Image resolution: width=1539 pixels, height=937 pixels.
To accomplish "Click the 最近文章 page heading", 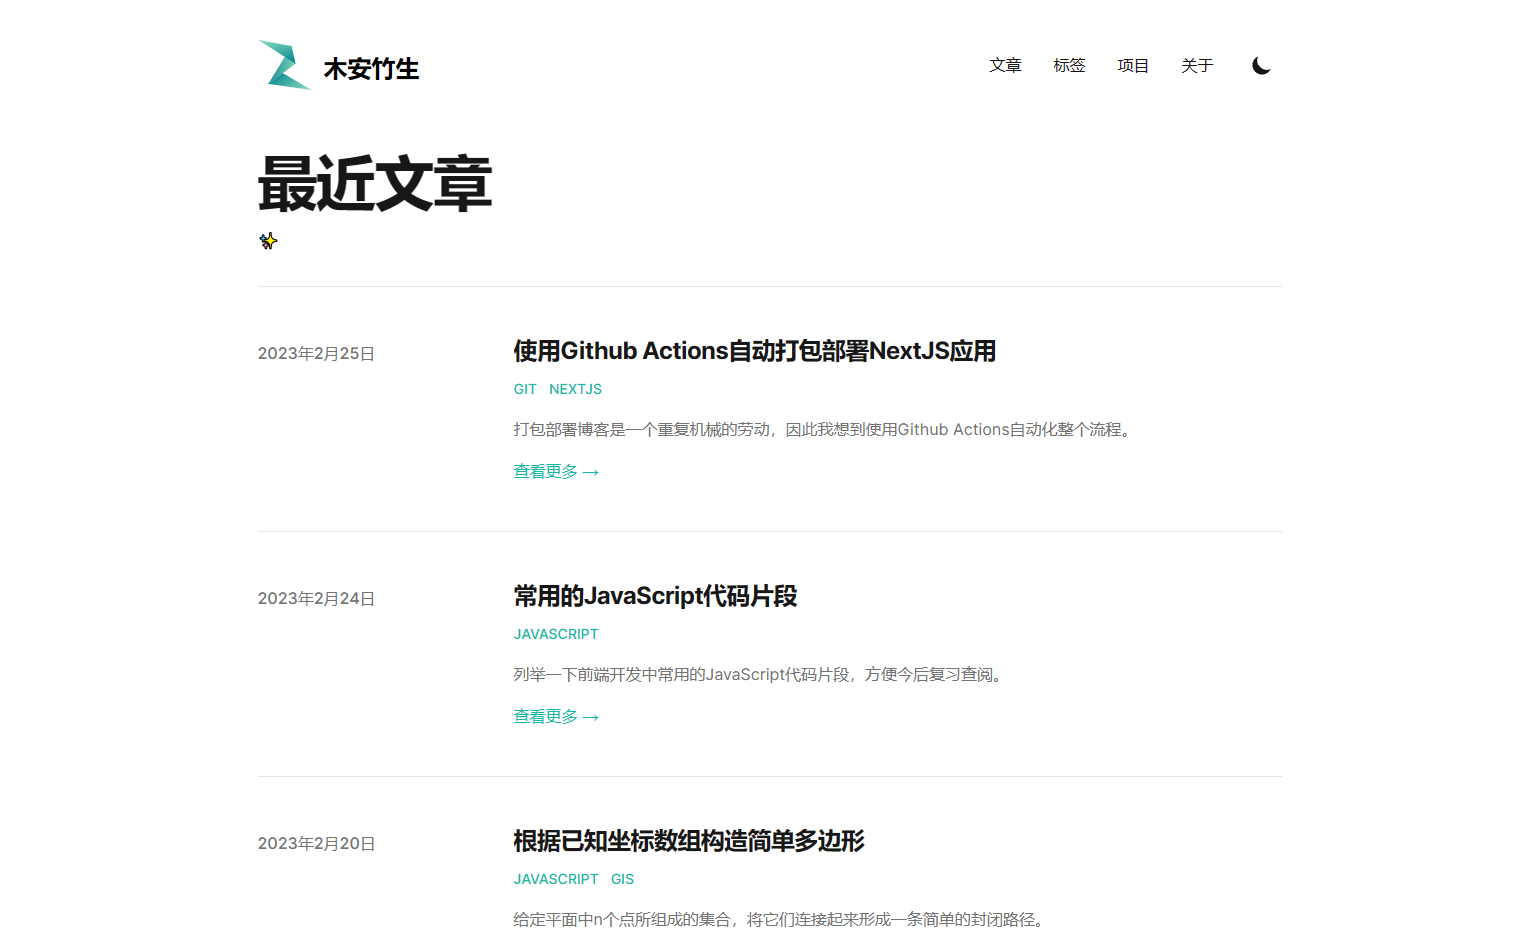I will 375,184.
